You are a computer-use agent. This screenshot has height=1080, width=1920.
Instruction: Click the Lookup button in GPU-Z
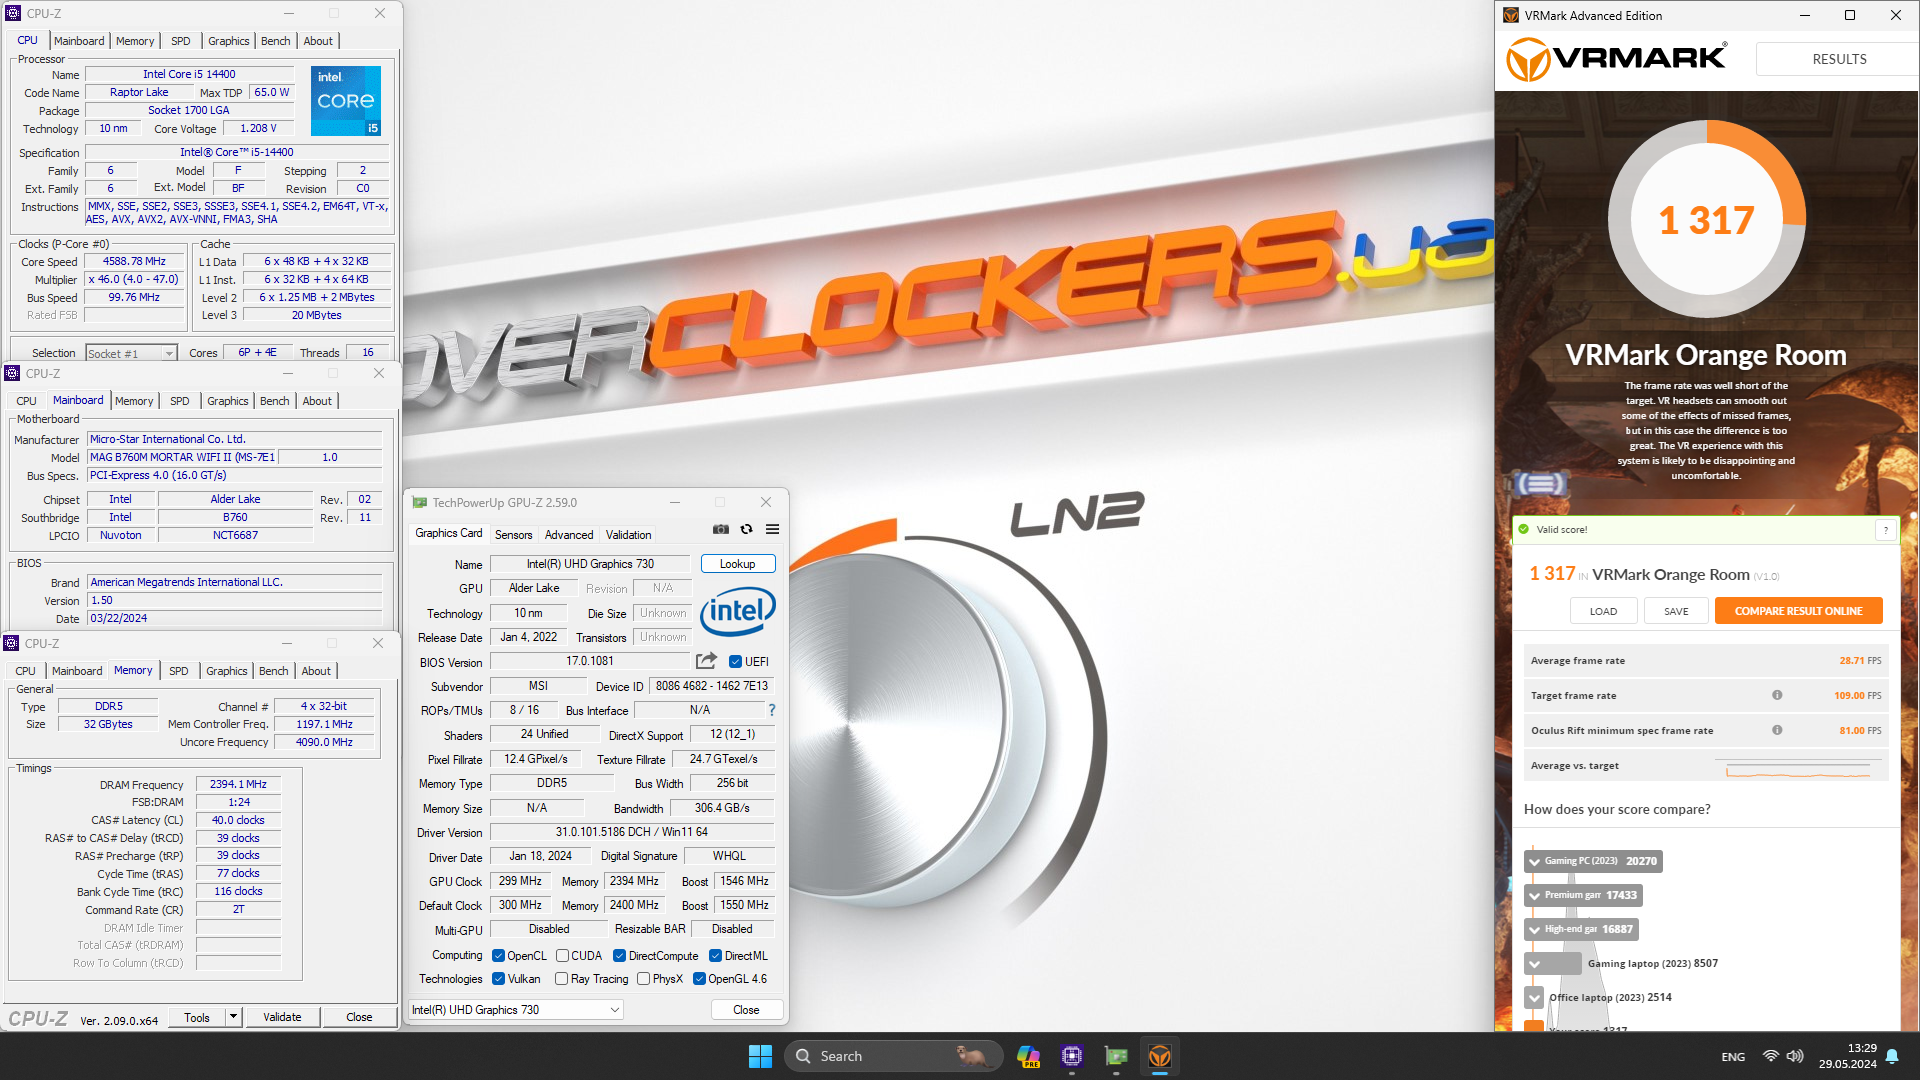[x=737, y=564]
